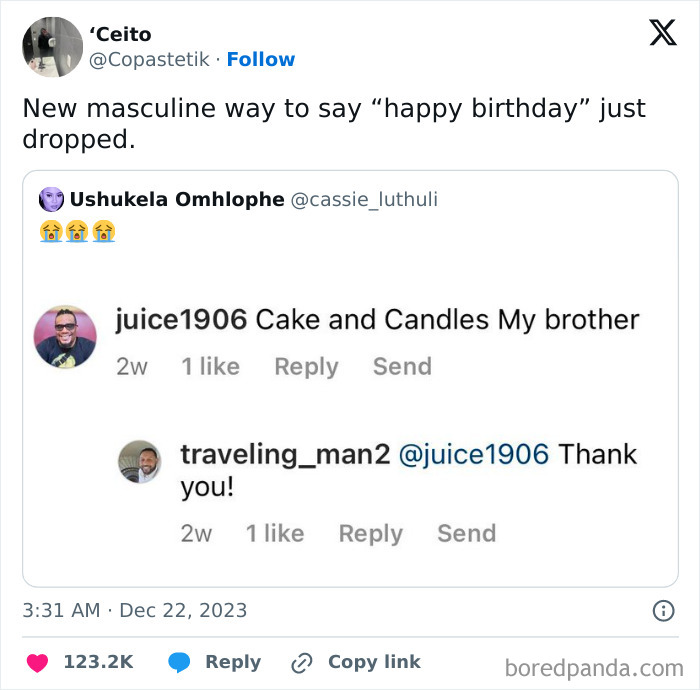Click the blue reply bubble icon
Screen dimensions: 700x690
(x=179, y=662)
